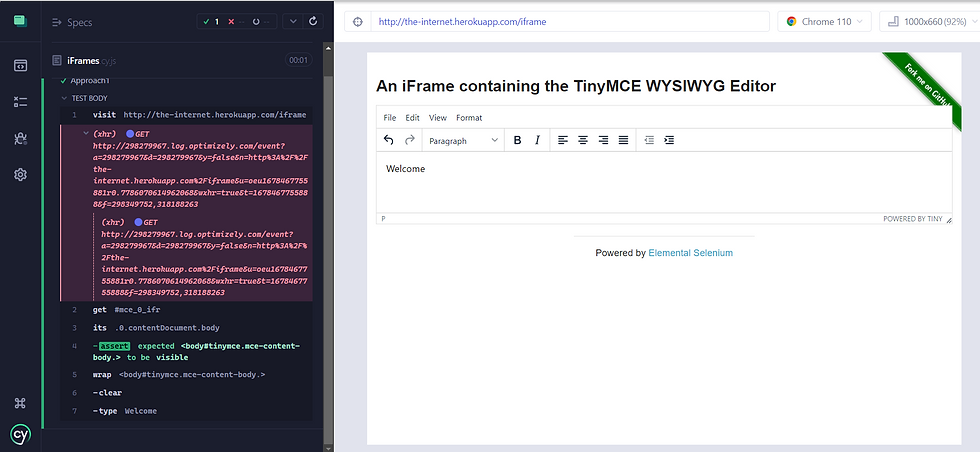Click the Redo arrow in editor toolbar
The image size is (980, 452).
(x=410, y=140)
